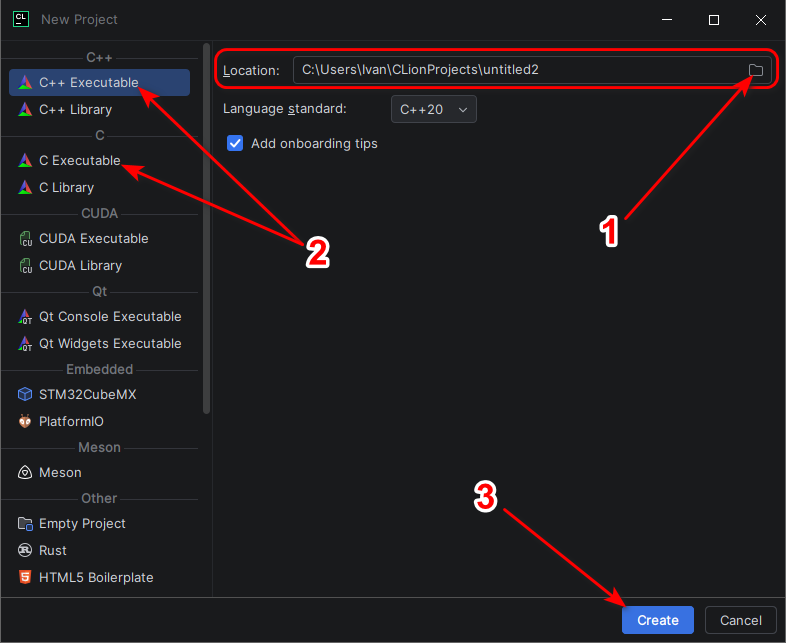
Task: Select C++ Executable project type
Action: point(99,82)
